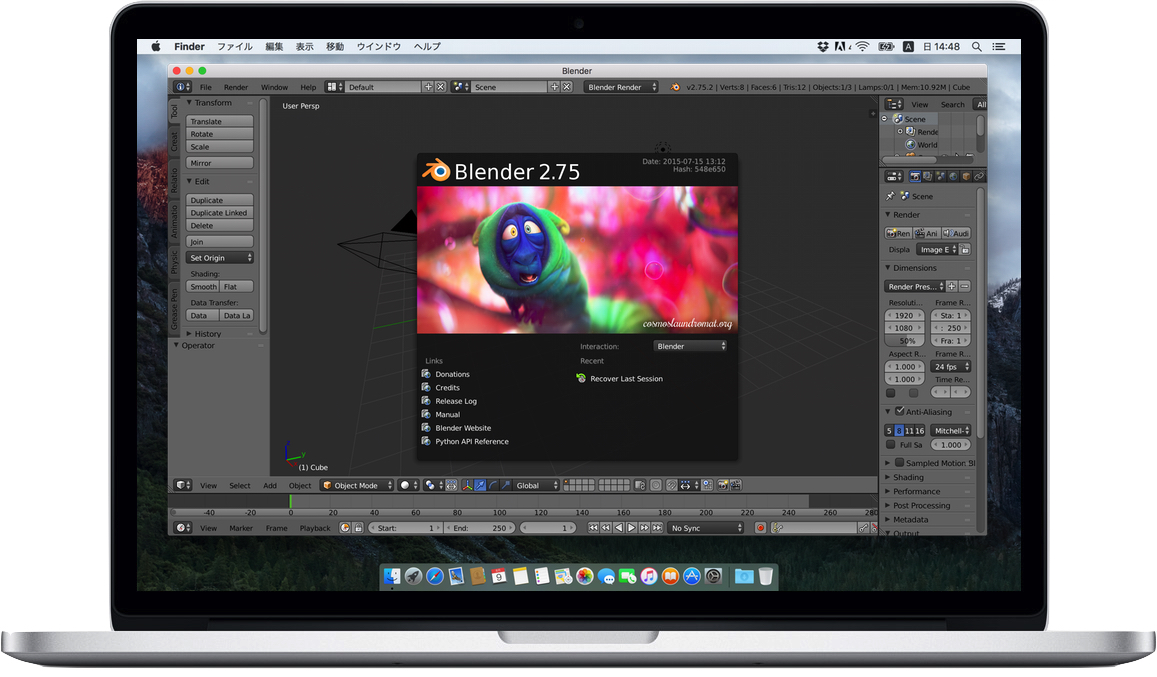Viewport: 1157px width, 677px height.
Task: Open the Set Origin dropdown
Action: pos(220,258)
